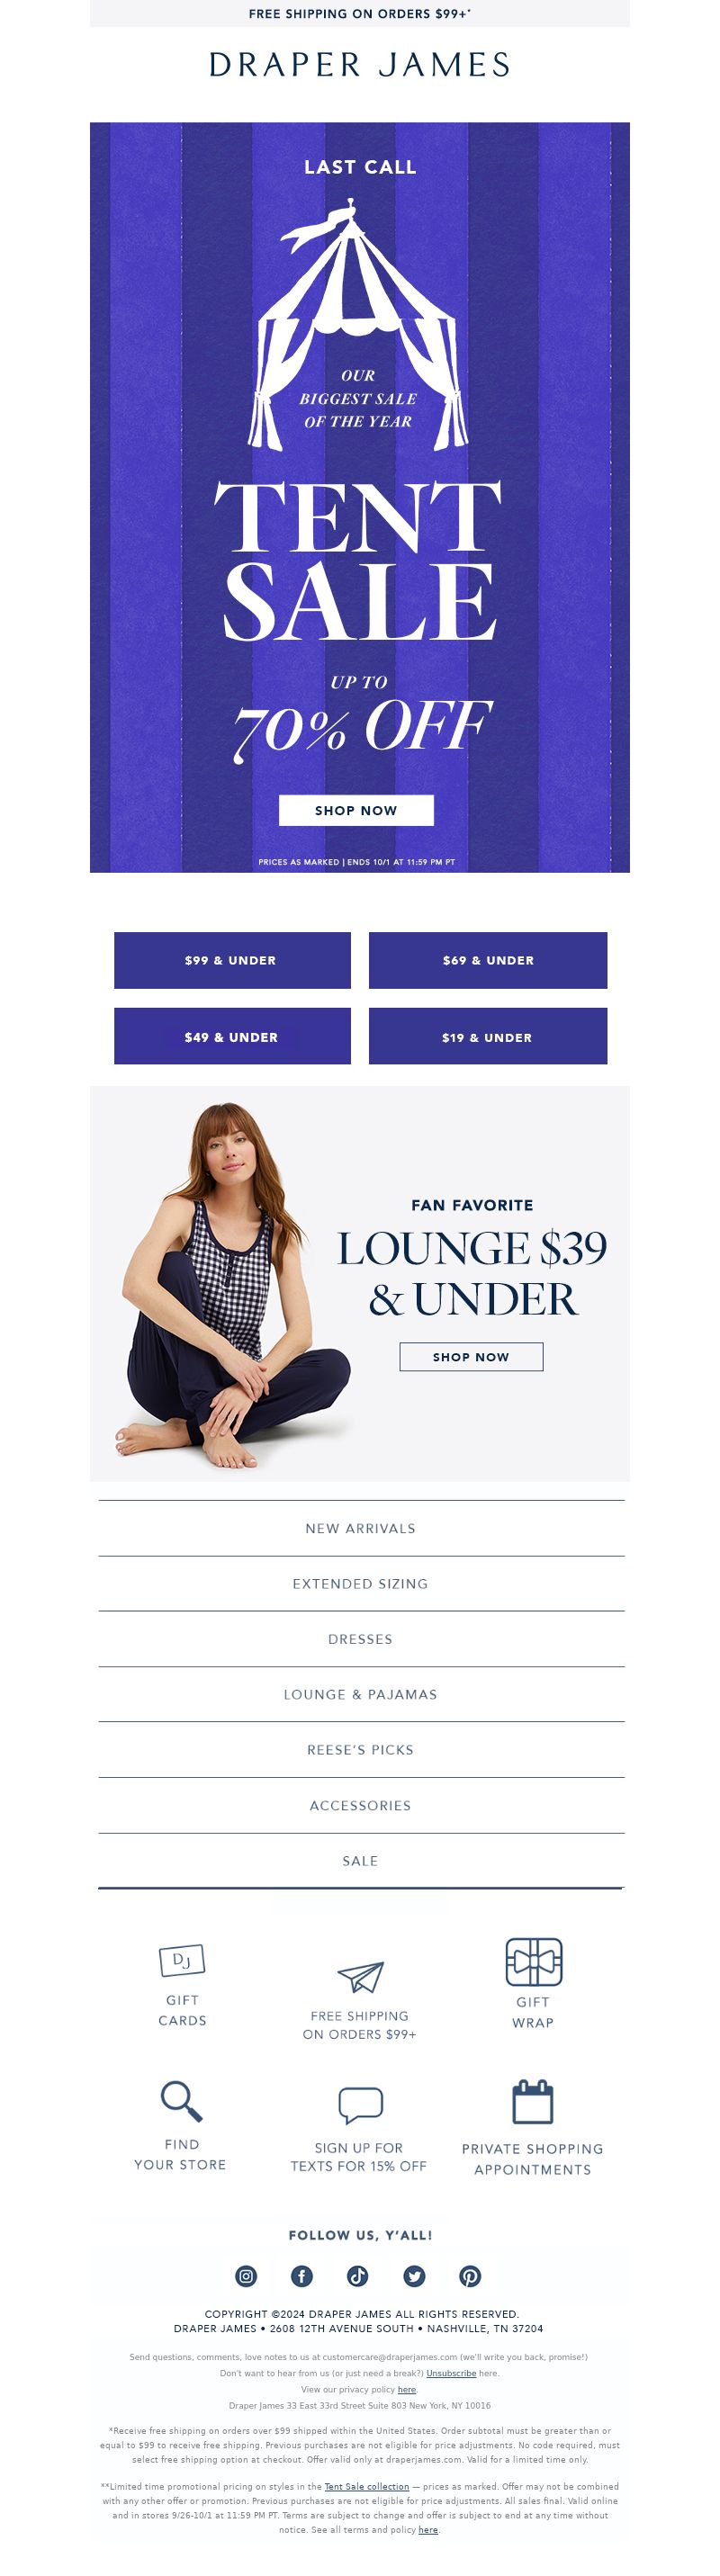Open the Twitter social icon
Image resolution: width=720 pixels, height=2576 pixels.
pos(414,2276)
